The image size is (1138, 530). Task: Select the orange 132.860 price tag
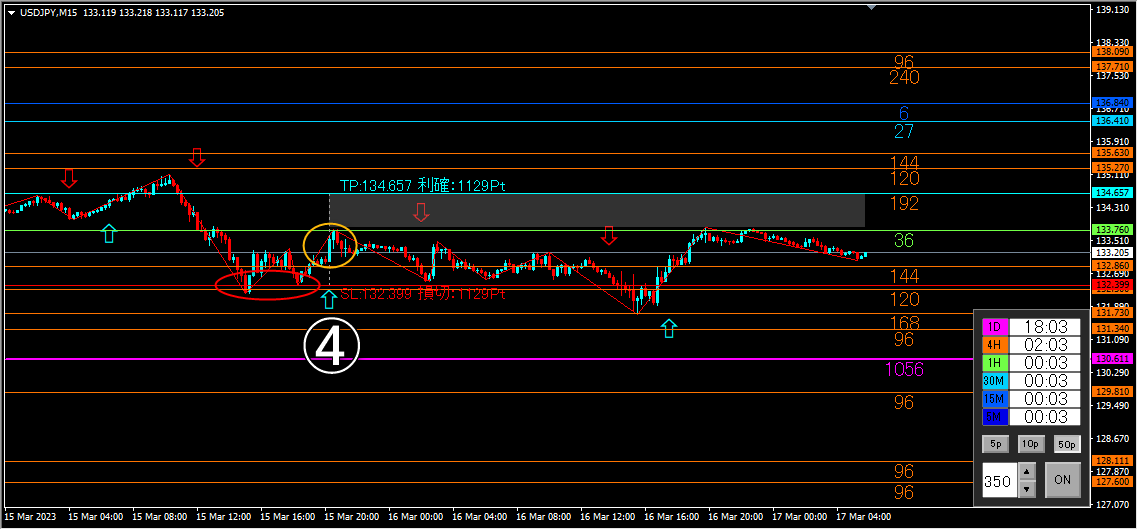1112,266
